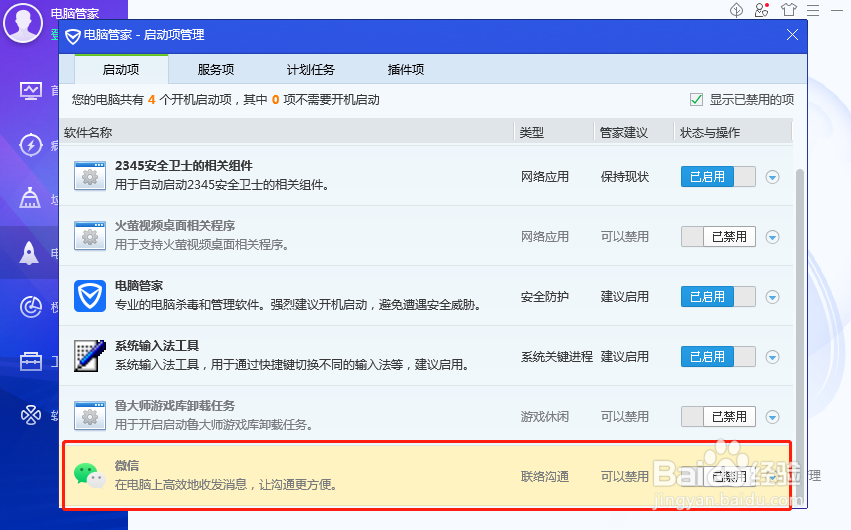
Task: Click the 电脑管家 shield app icon
Action: [90, 296]
